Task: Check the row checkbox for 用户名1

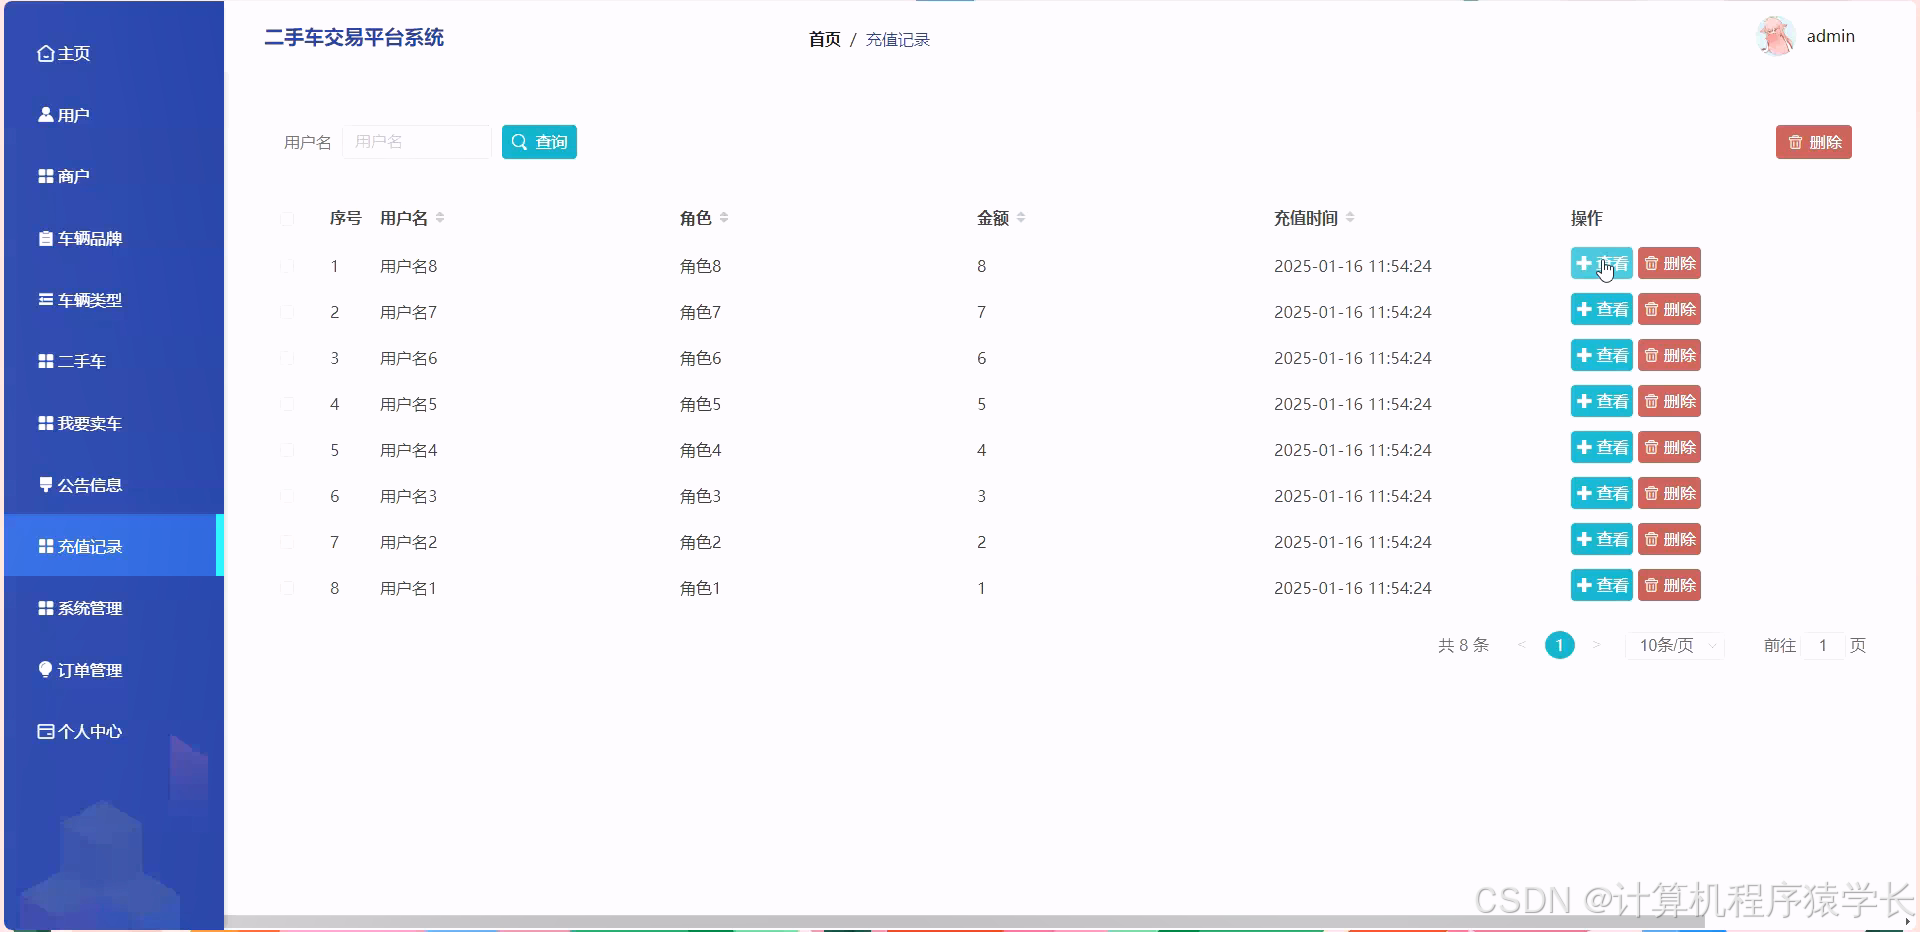Action: [289, 588]
